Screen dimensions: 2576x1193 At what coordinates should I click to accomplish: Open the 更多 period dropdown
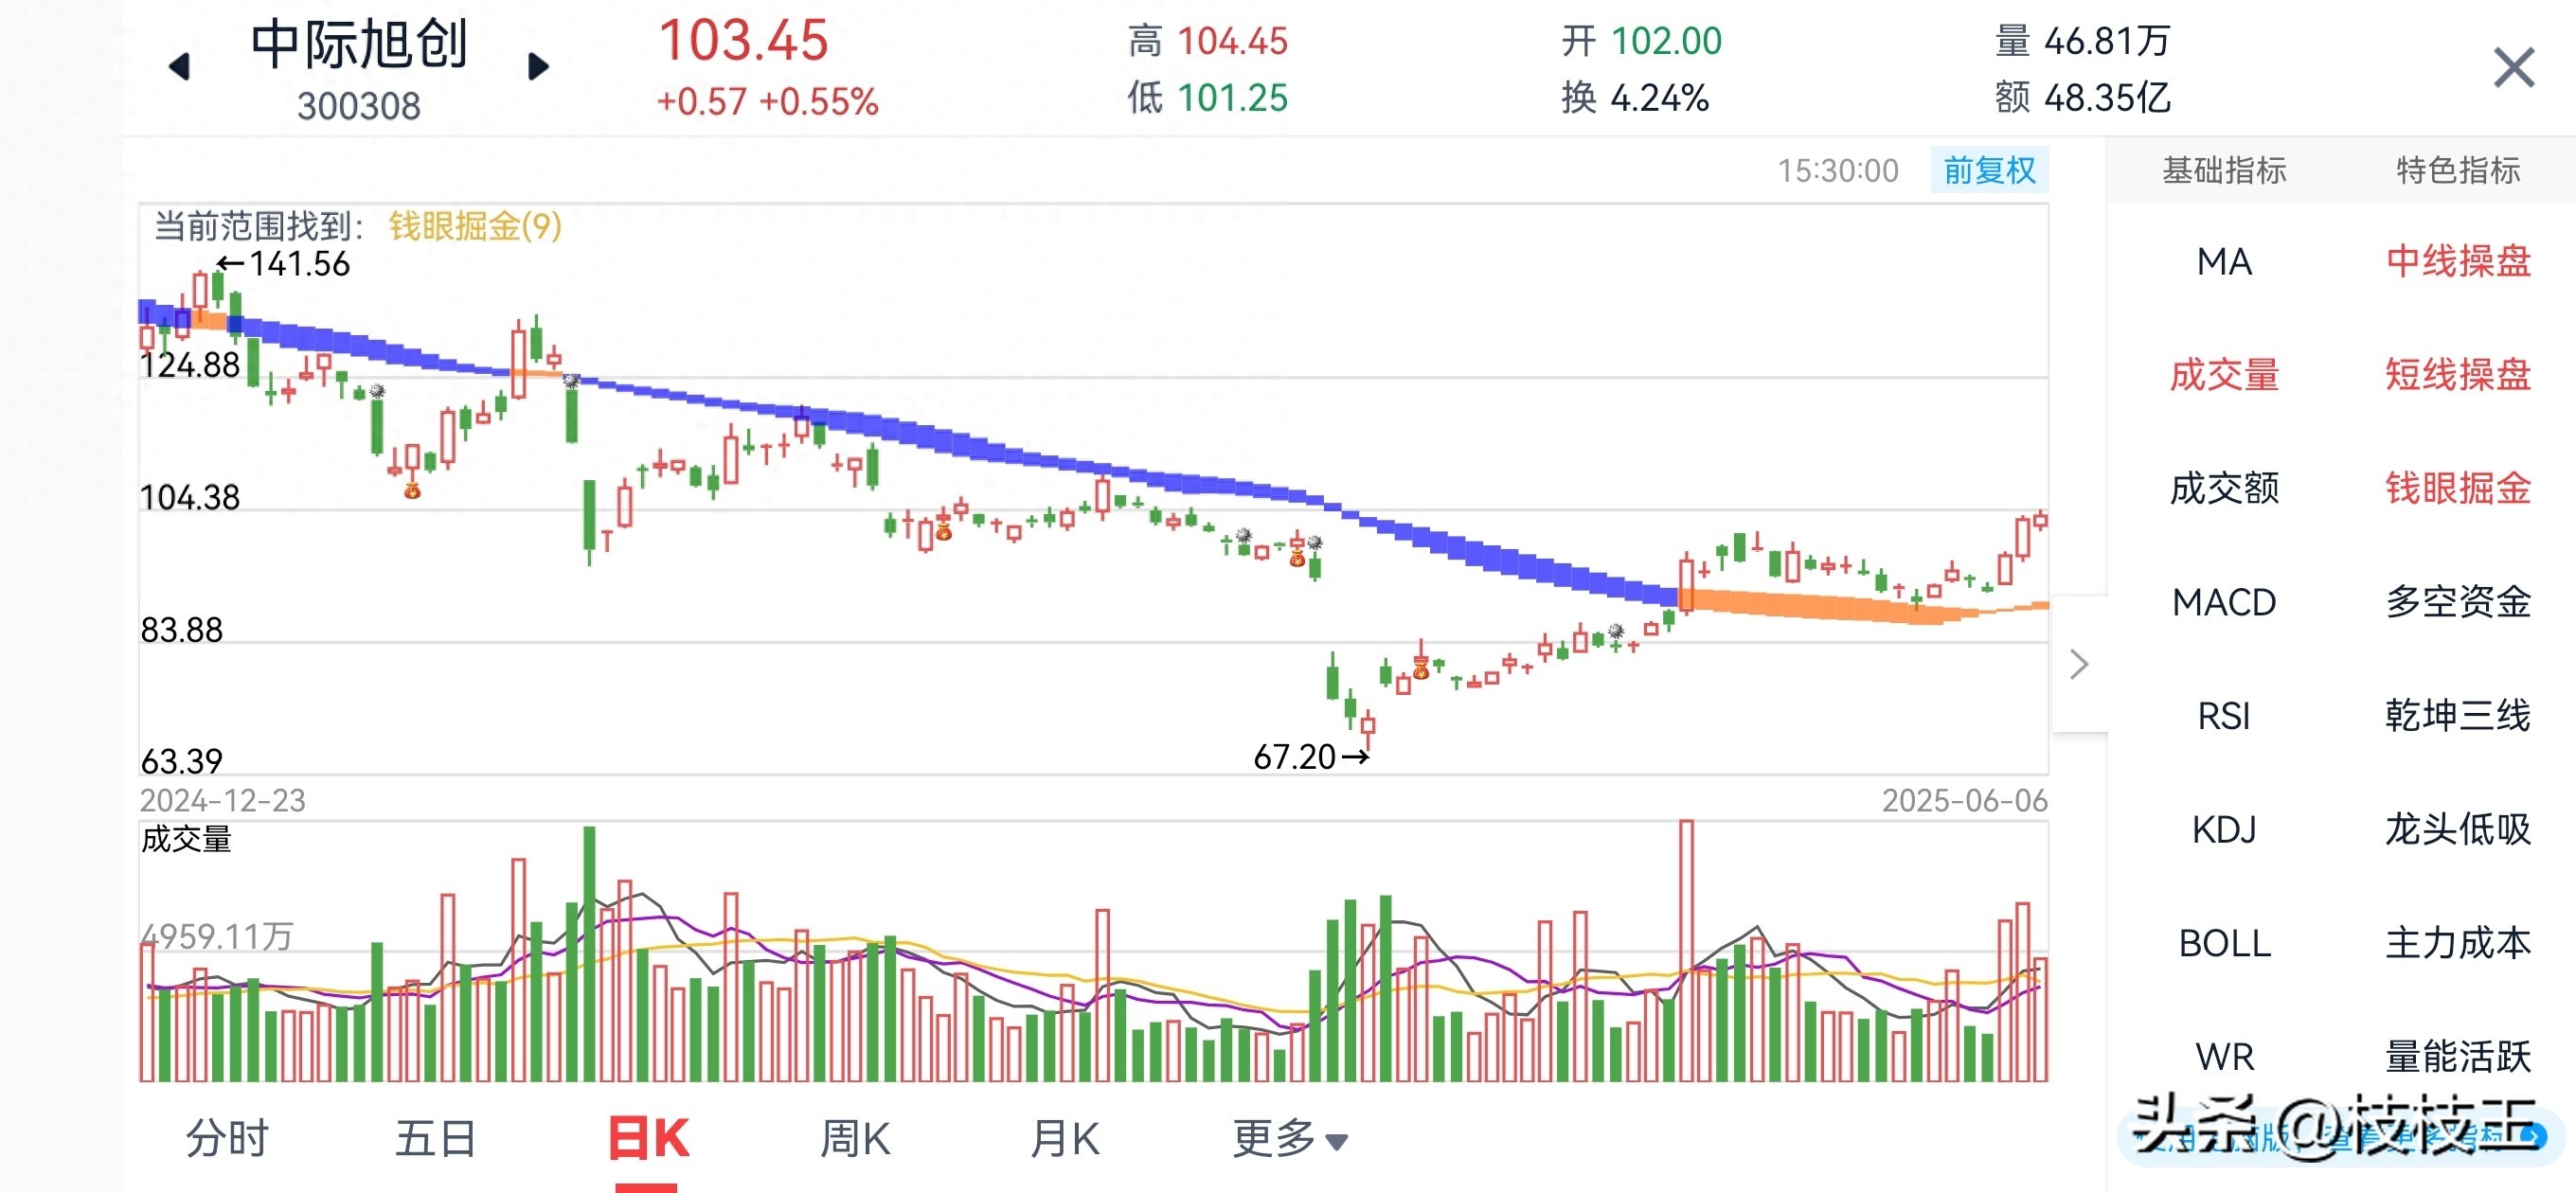click(x=1290, y=1138)
